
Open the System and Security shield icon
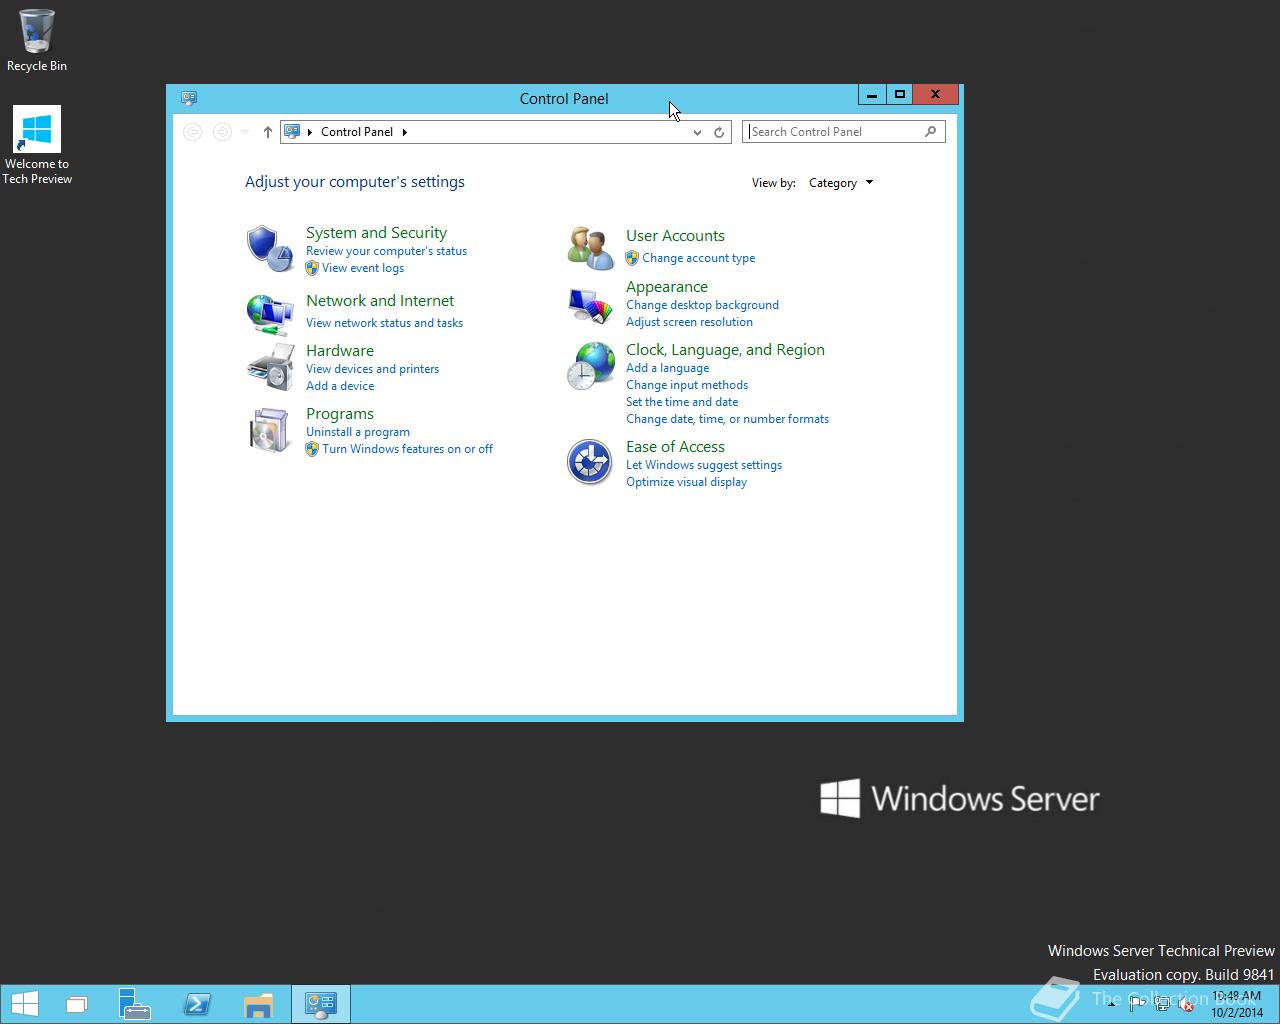pos(269,248)
